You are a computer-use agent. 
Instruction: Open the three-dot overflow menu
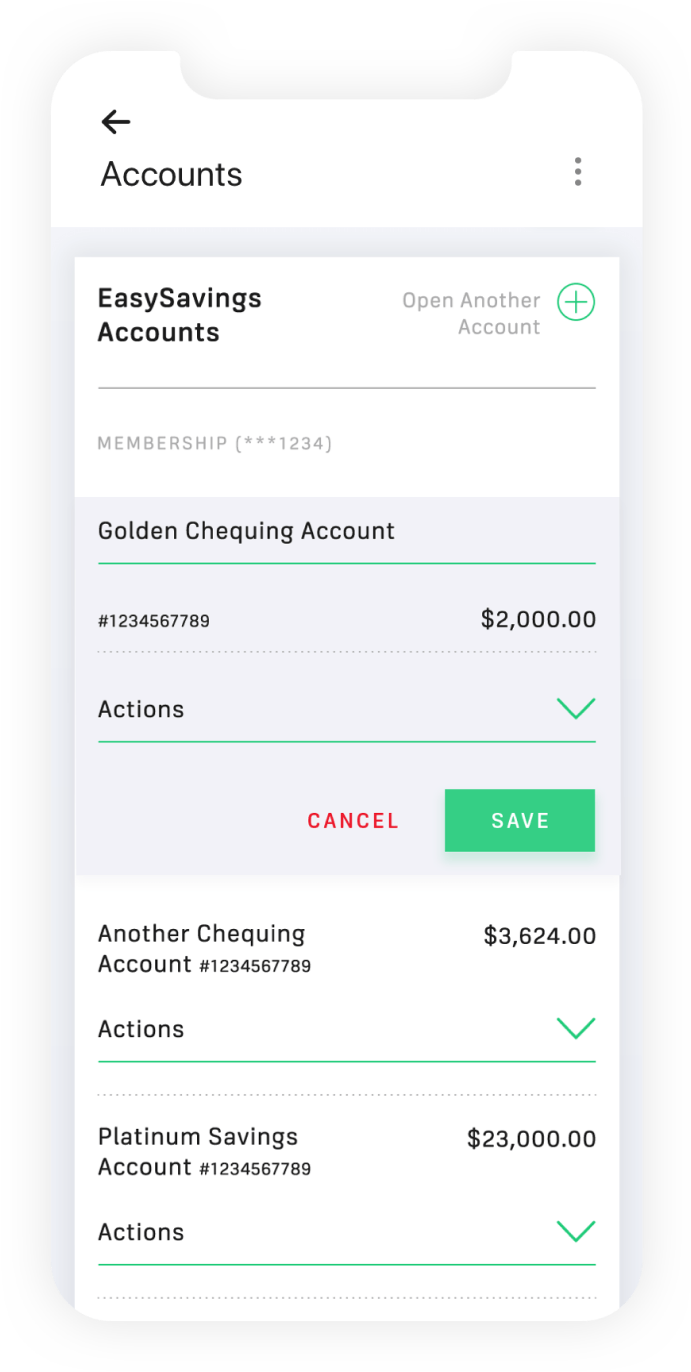[577, 172]
